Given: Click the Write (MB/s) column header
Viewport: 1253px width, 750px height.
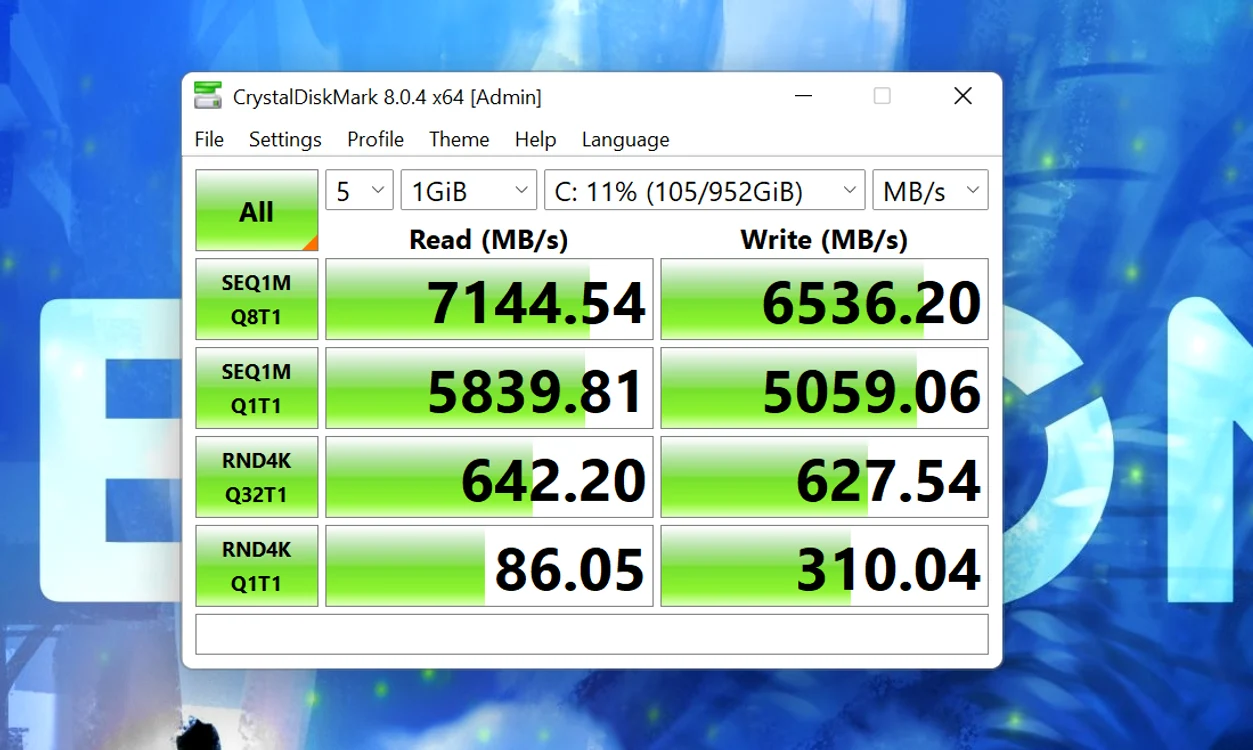Looking at the screenshot, I should click(824, 240).
